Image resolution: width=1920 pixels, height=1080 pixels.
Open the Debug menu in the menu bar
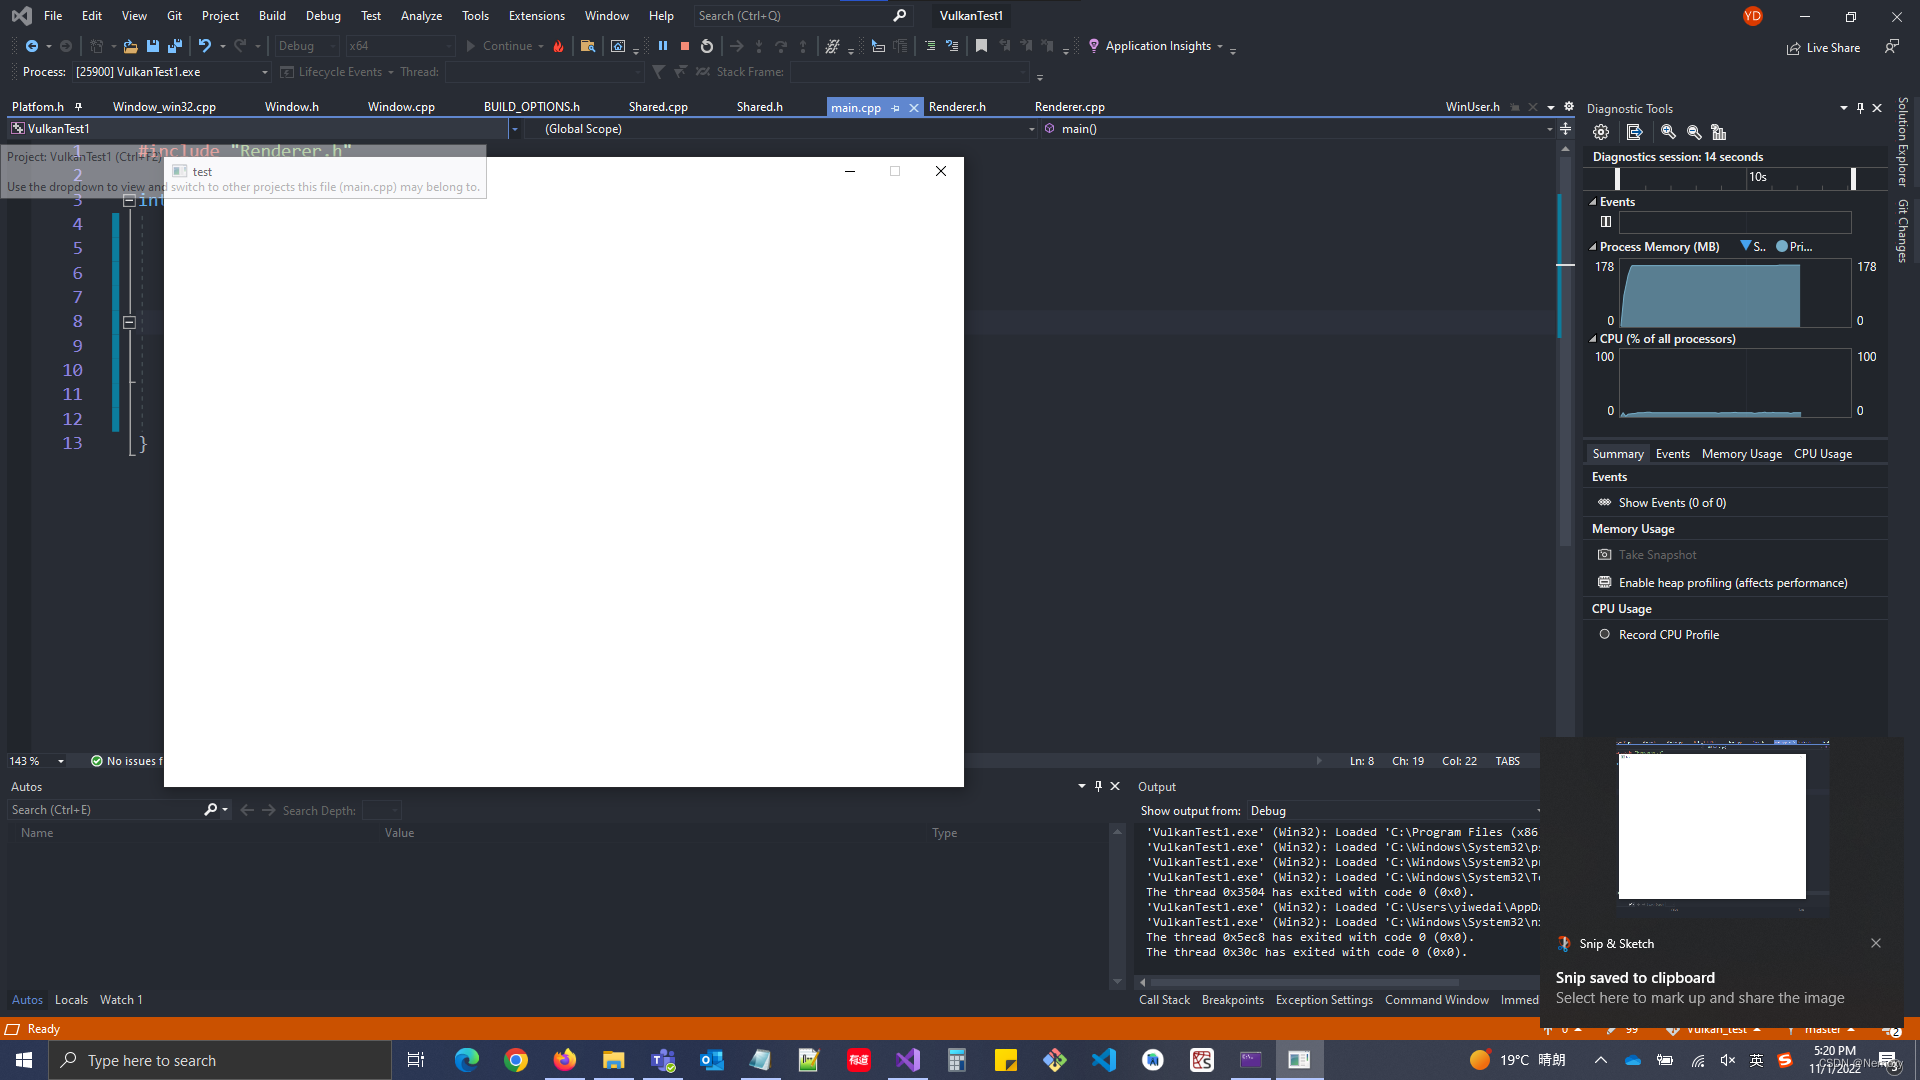(322, 16)
